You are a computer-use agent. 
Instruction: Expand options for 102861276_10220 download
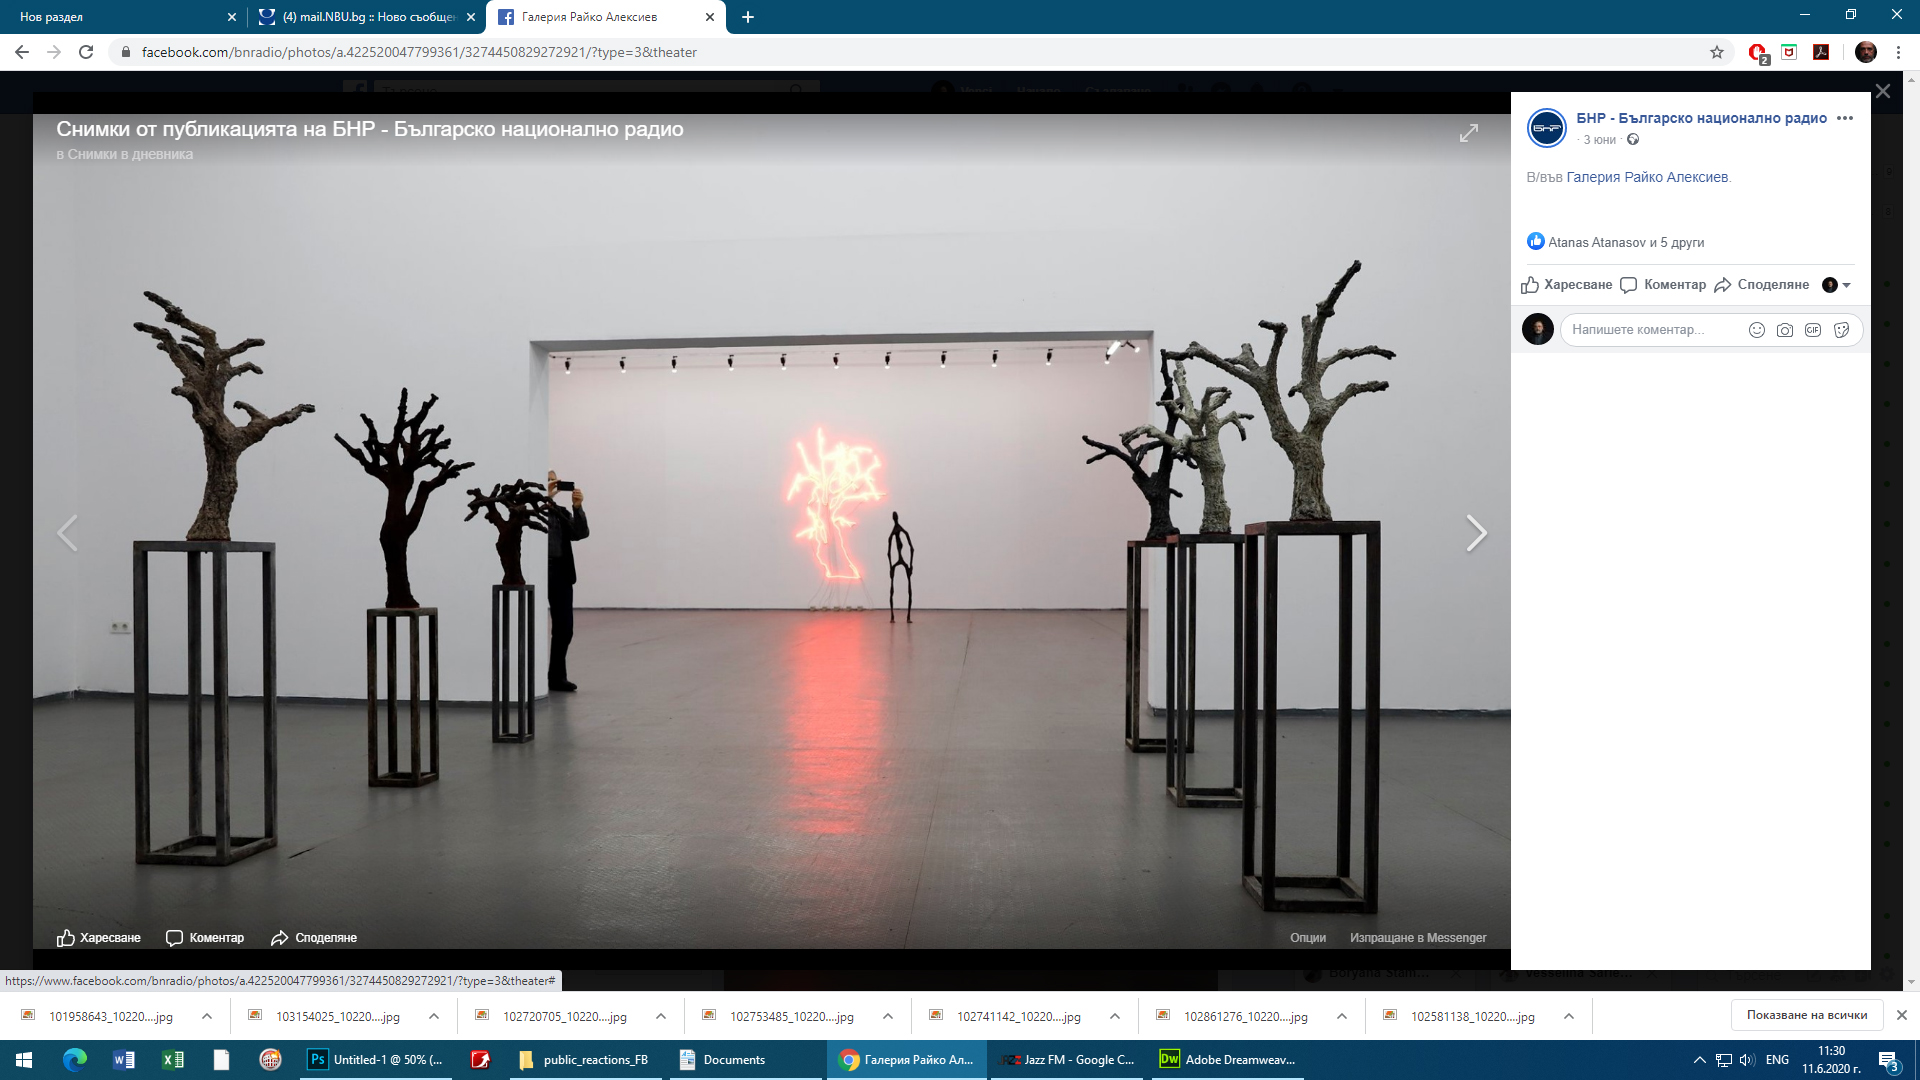[1342, 1016]
